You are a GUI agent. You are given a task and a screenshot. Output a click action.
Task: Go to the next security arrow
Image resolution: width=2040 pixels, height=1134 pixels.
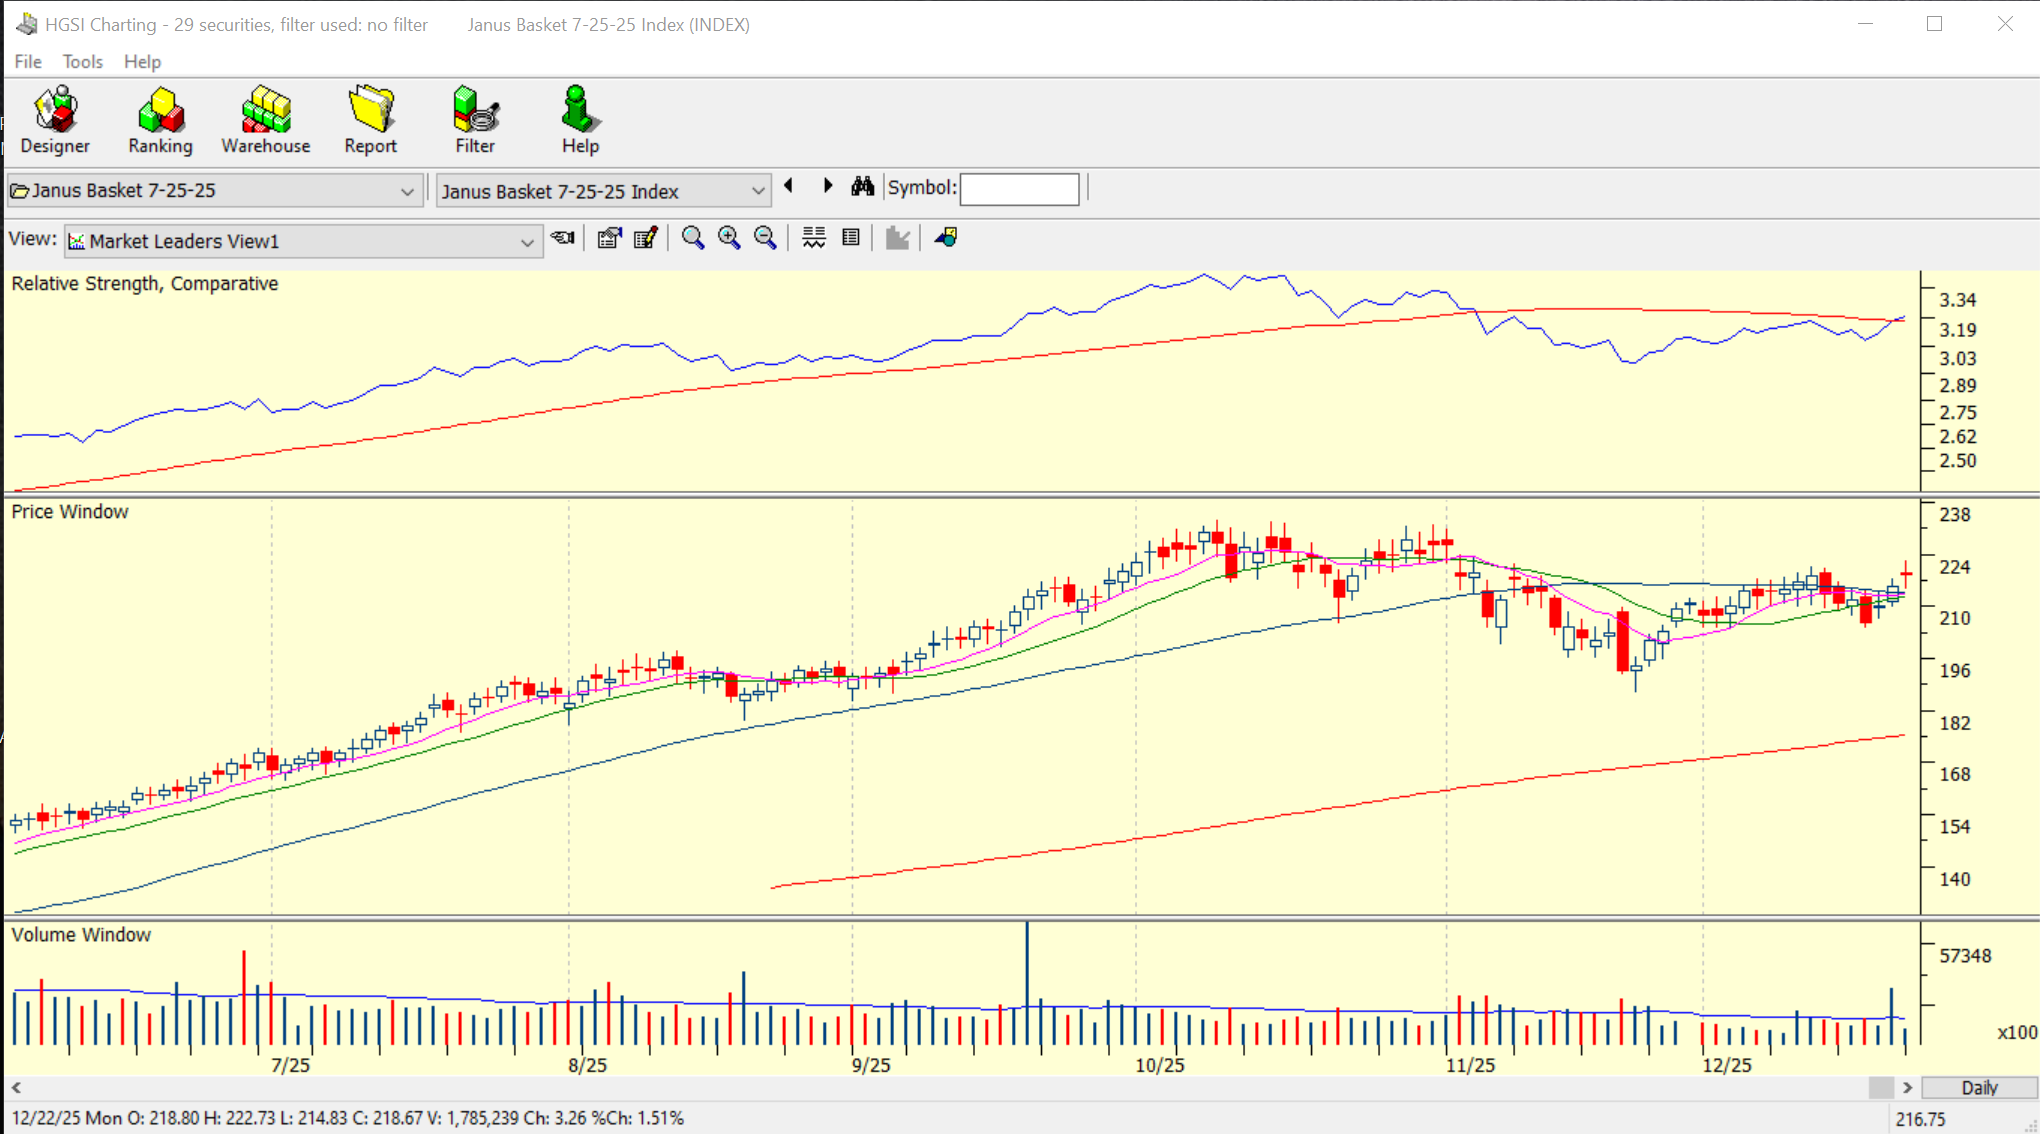click(x=827, y=186)
